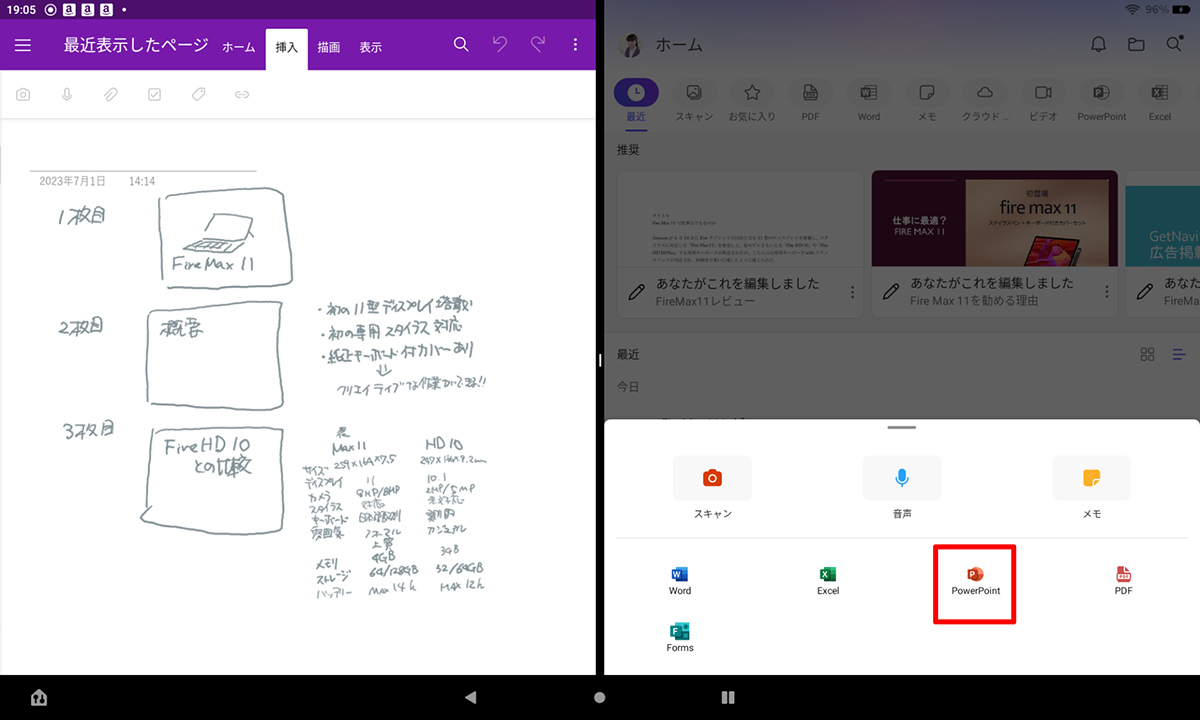Tap the bottom sheet drag handle
Image resolution: width=1200 pixels, height=720 pixels.
901,427
